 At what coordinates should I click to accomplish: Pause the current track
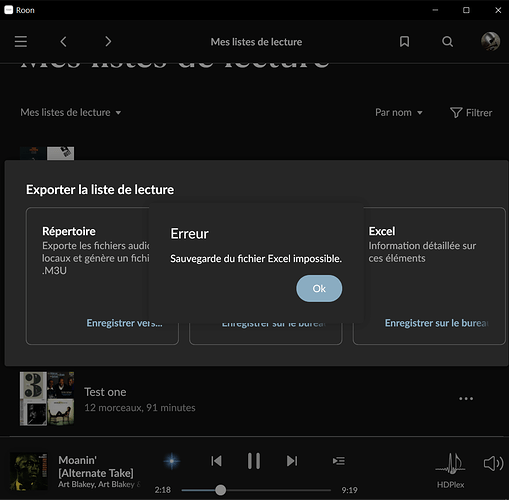tap(254, 461)
